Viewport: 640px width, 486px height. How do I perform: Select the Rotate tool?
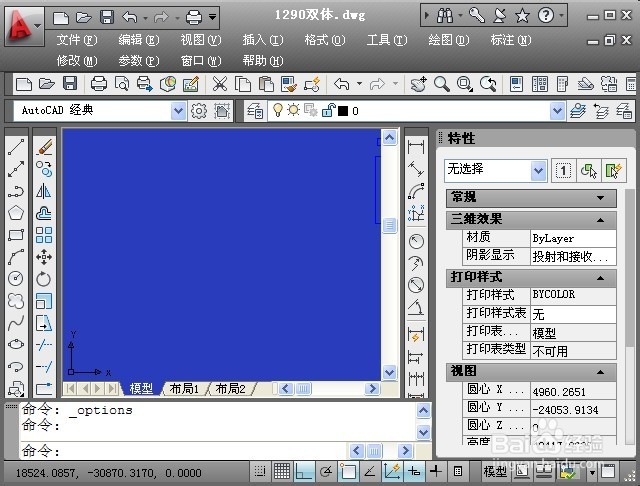(44, 279)
